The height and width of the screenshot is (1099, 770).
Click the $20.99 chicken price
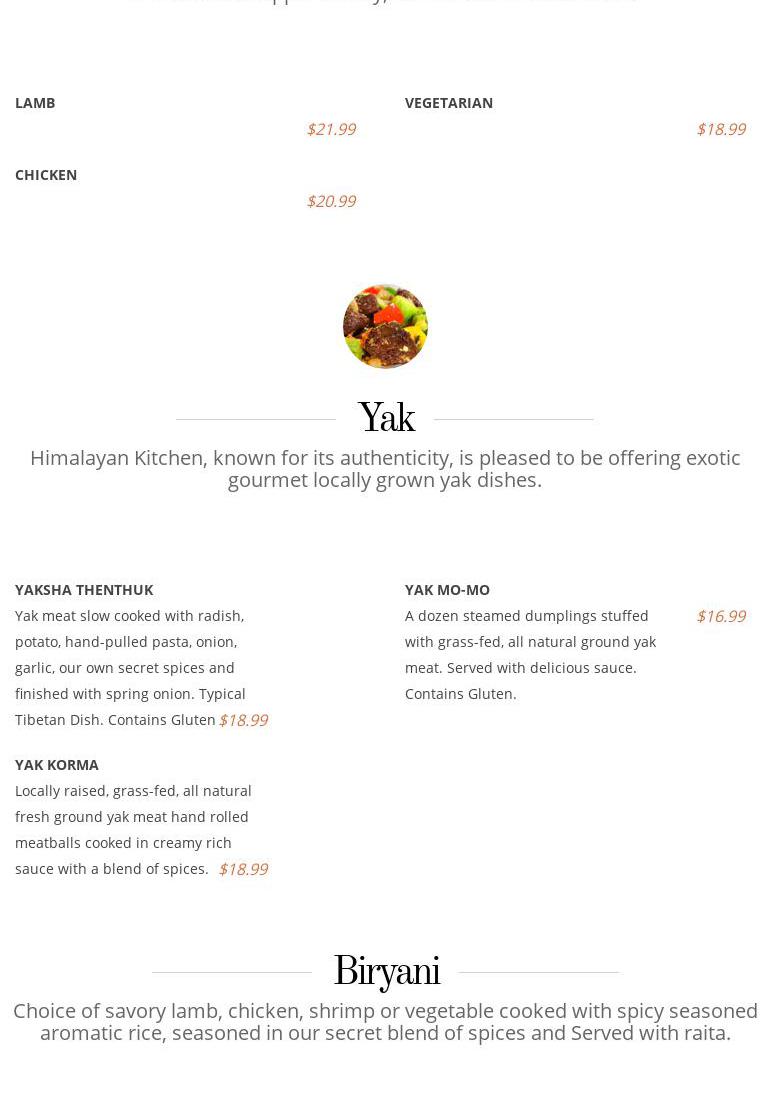coord(331,201)
